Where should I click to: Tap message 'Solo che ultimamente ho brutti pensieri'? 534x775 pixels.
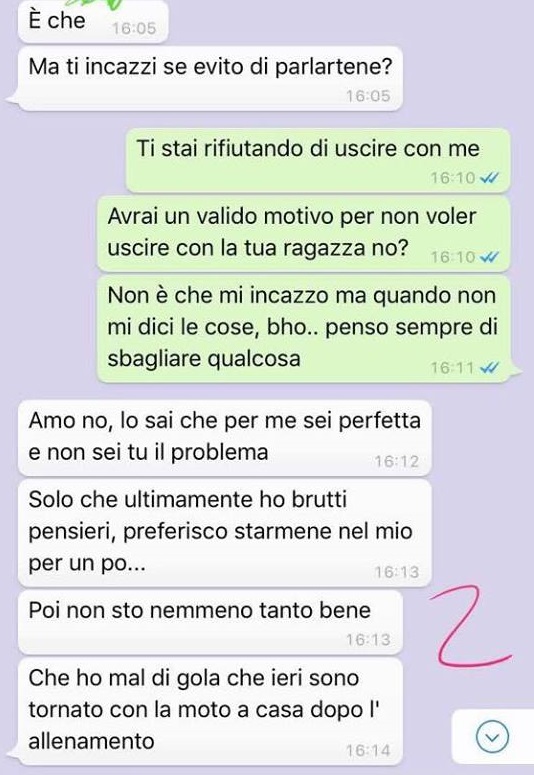click(224, 533)
